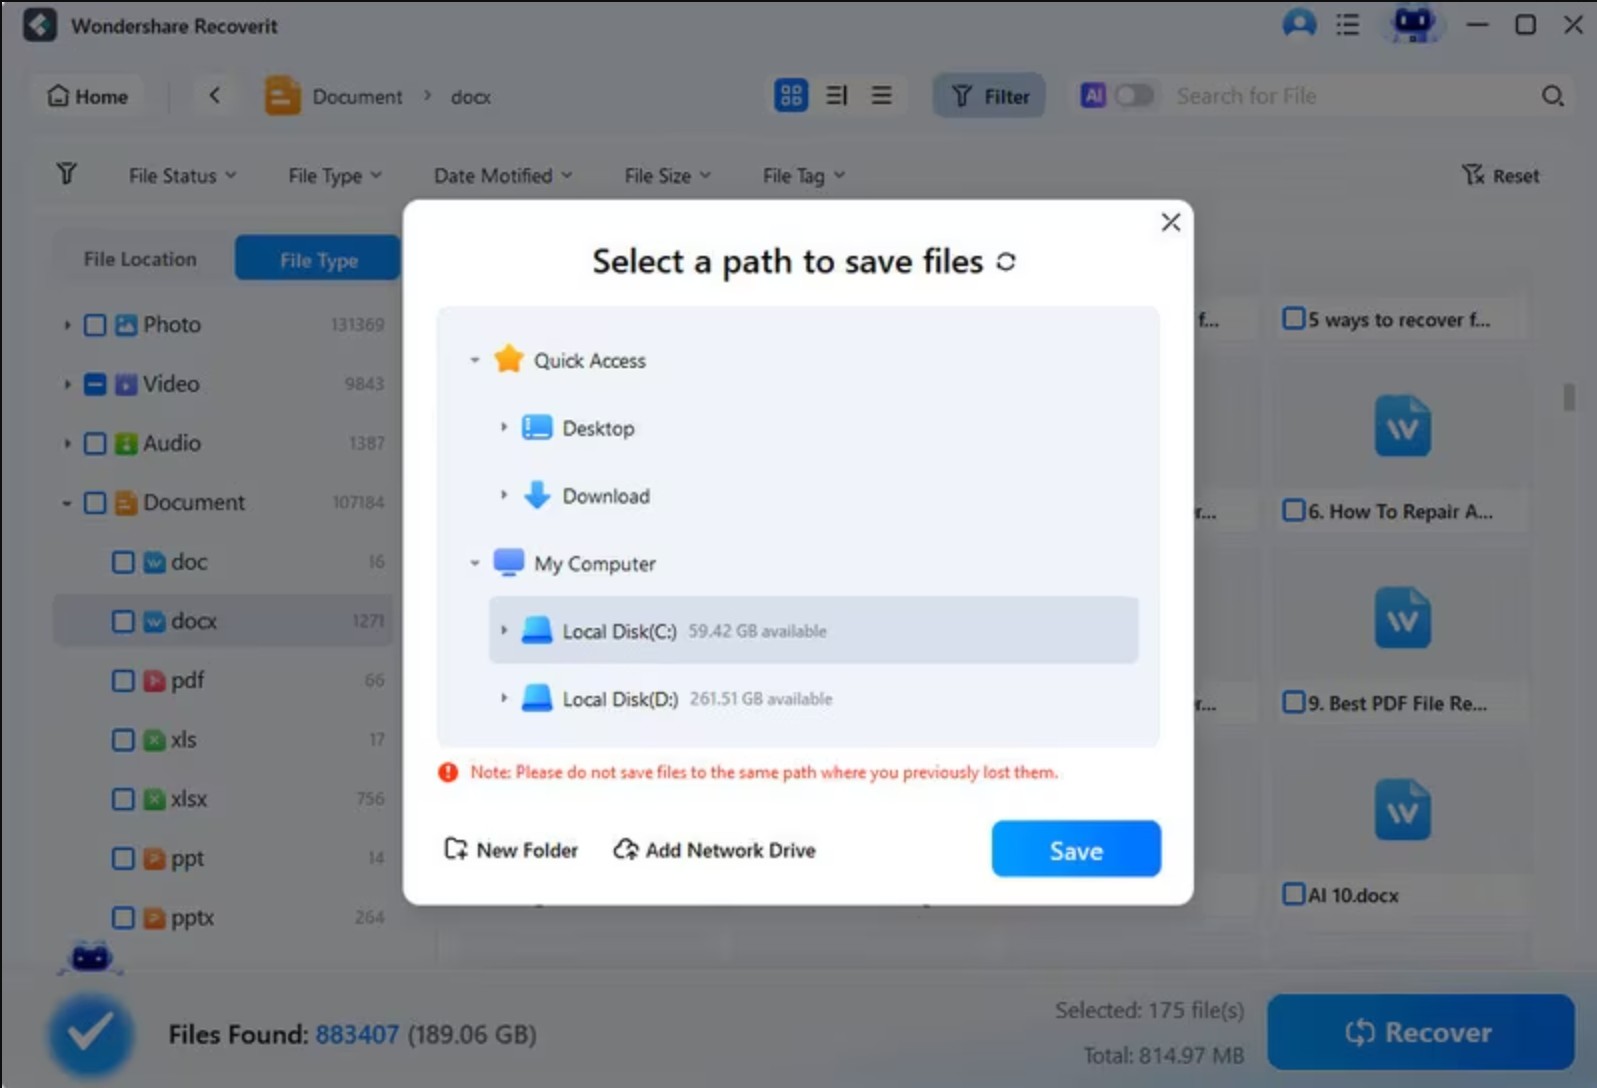This screenshot has width=1597, height=1088.
Task: Click the refresh icon beside dialog title
Action: click(x=1006, y=262)
